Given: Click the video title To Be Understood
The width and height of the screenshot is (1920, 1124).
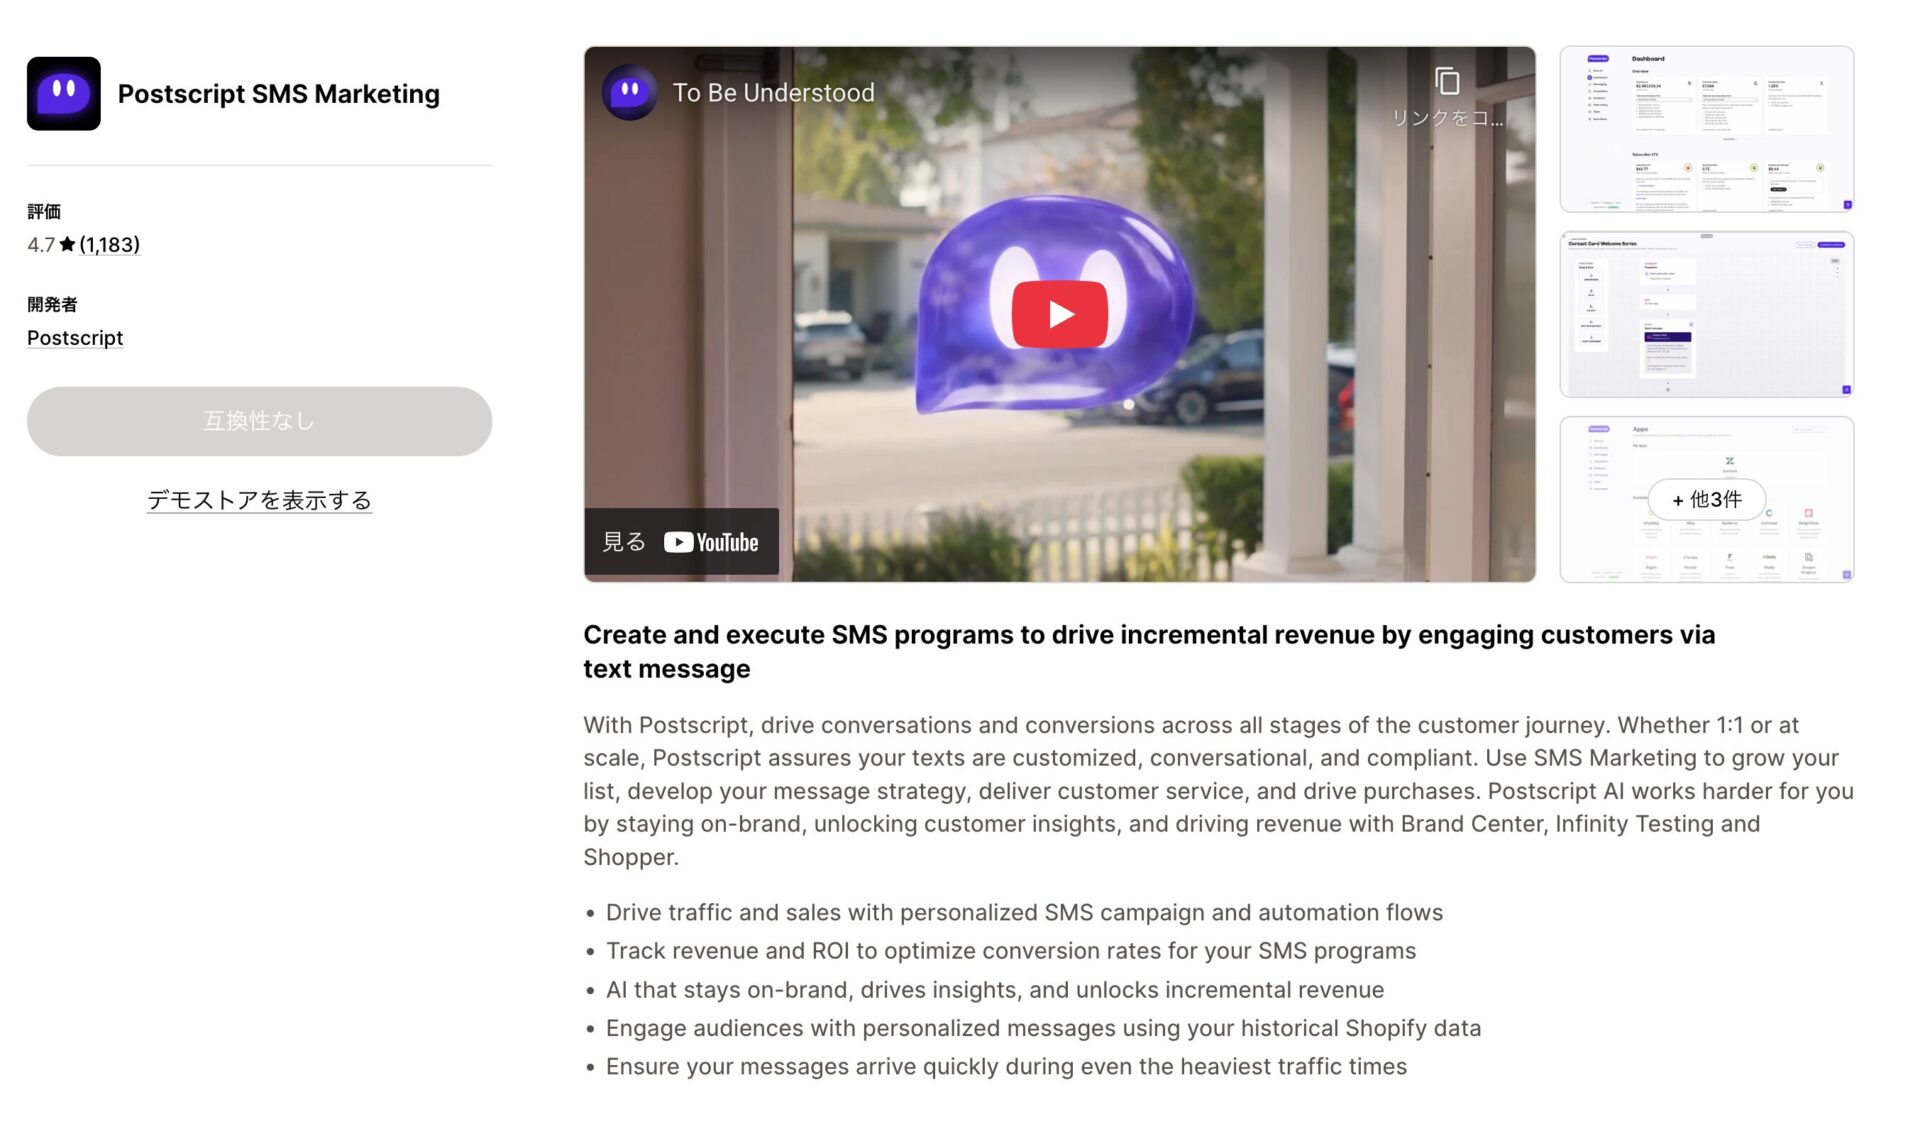Looking at the screenshot, I should tap(773, 93).
